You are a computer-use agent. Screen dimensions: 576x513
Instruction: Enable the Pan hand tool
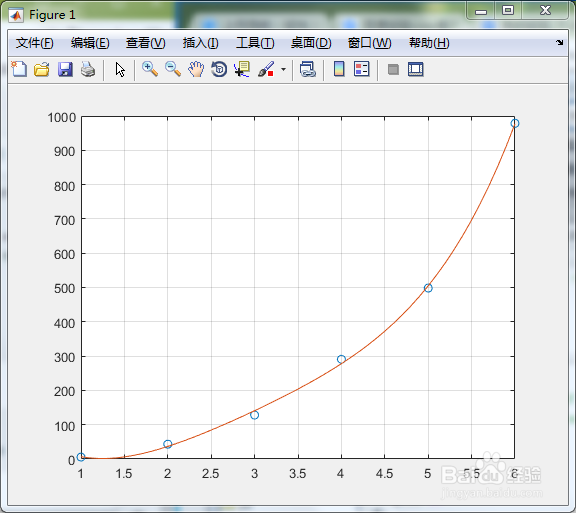pos(196,69)
